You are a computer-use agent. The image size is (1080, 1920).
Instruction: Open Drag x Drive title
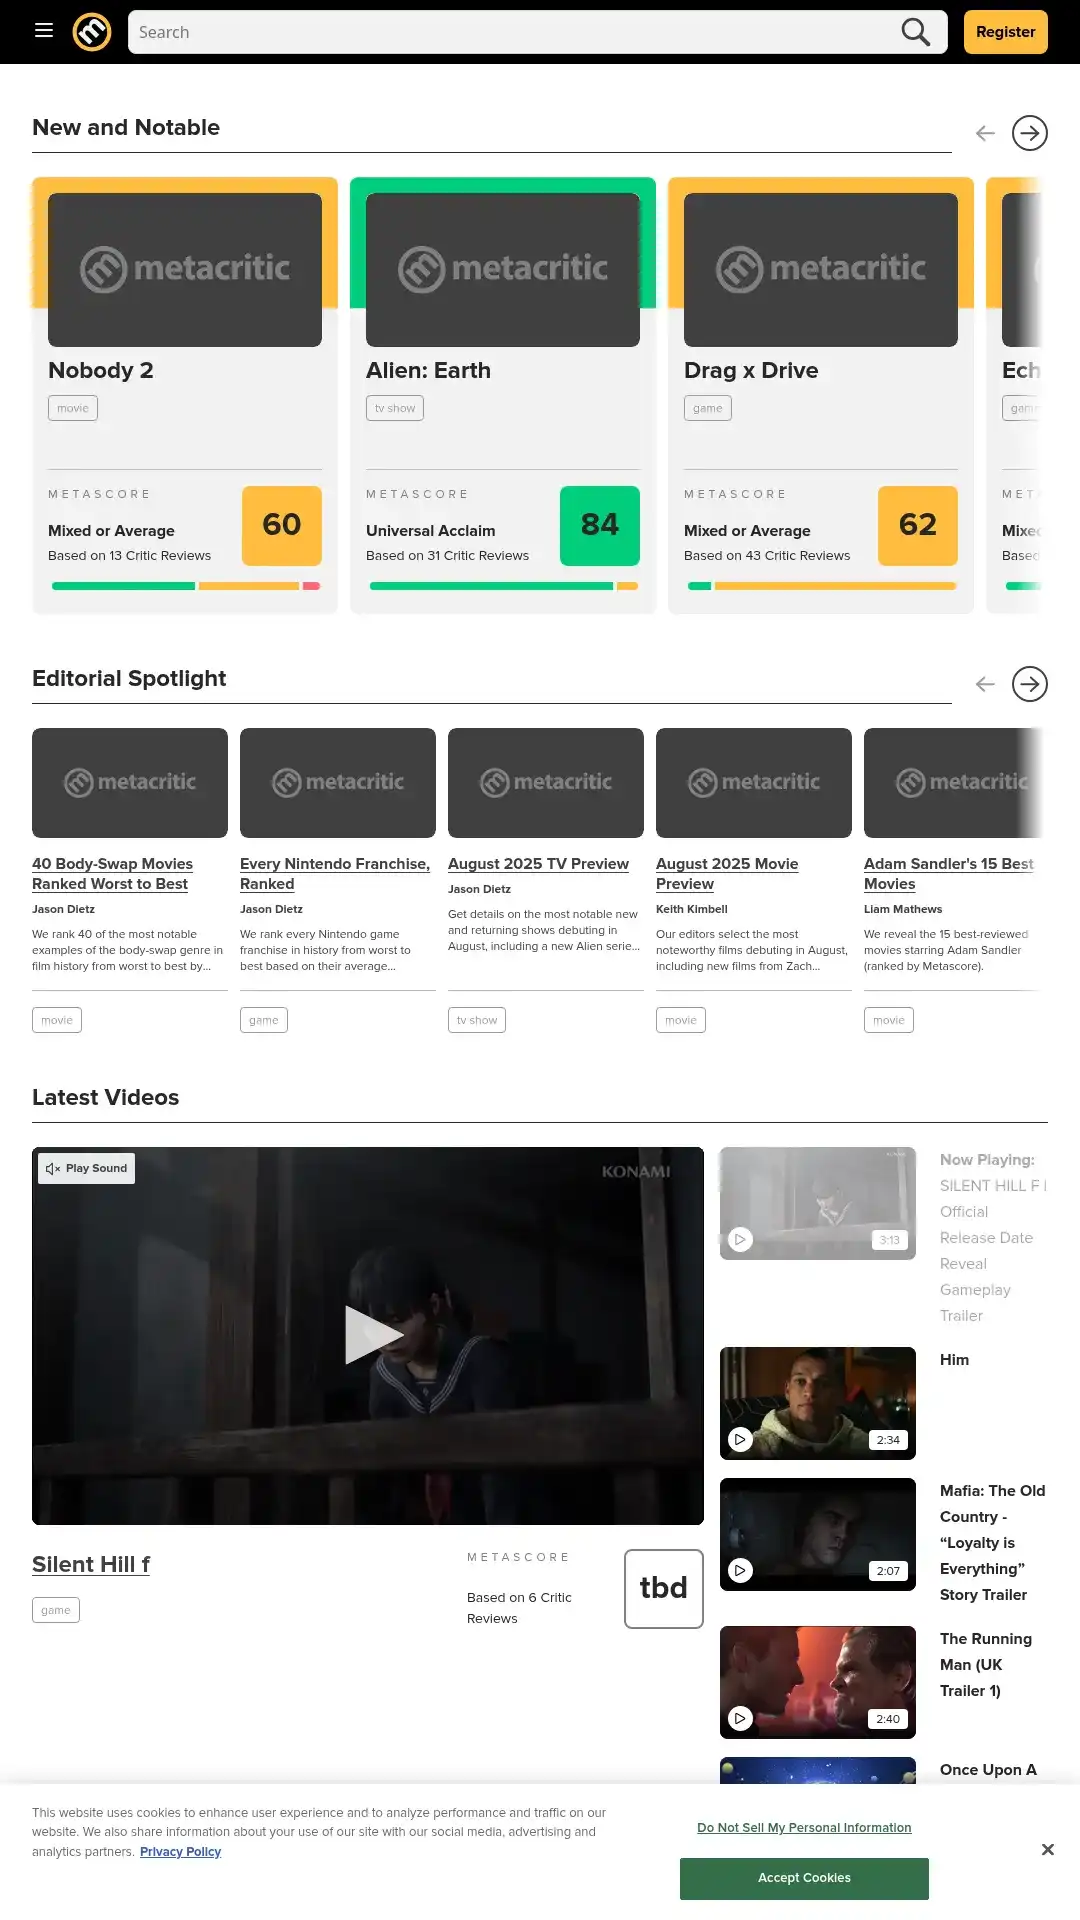tap(751, 371)
